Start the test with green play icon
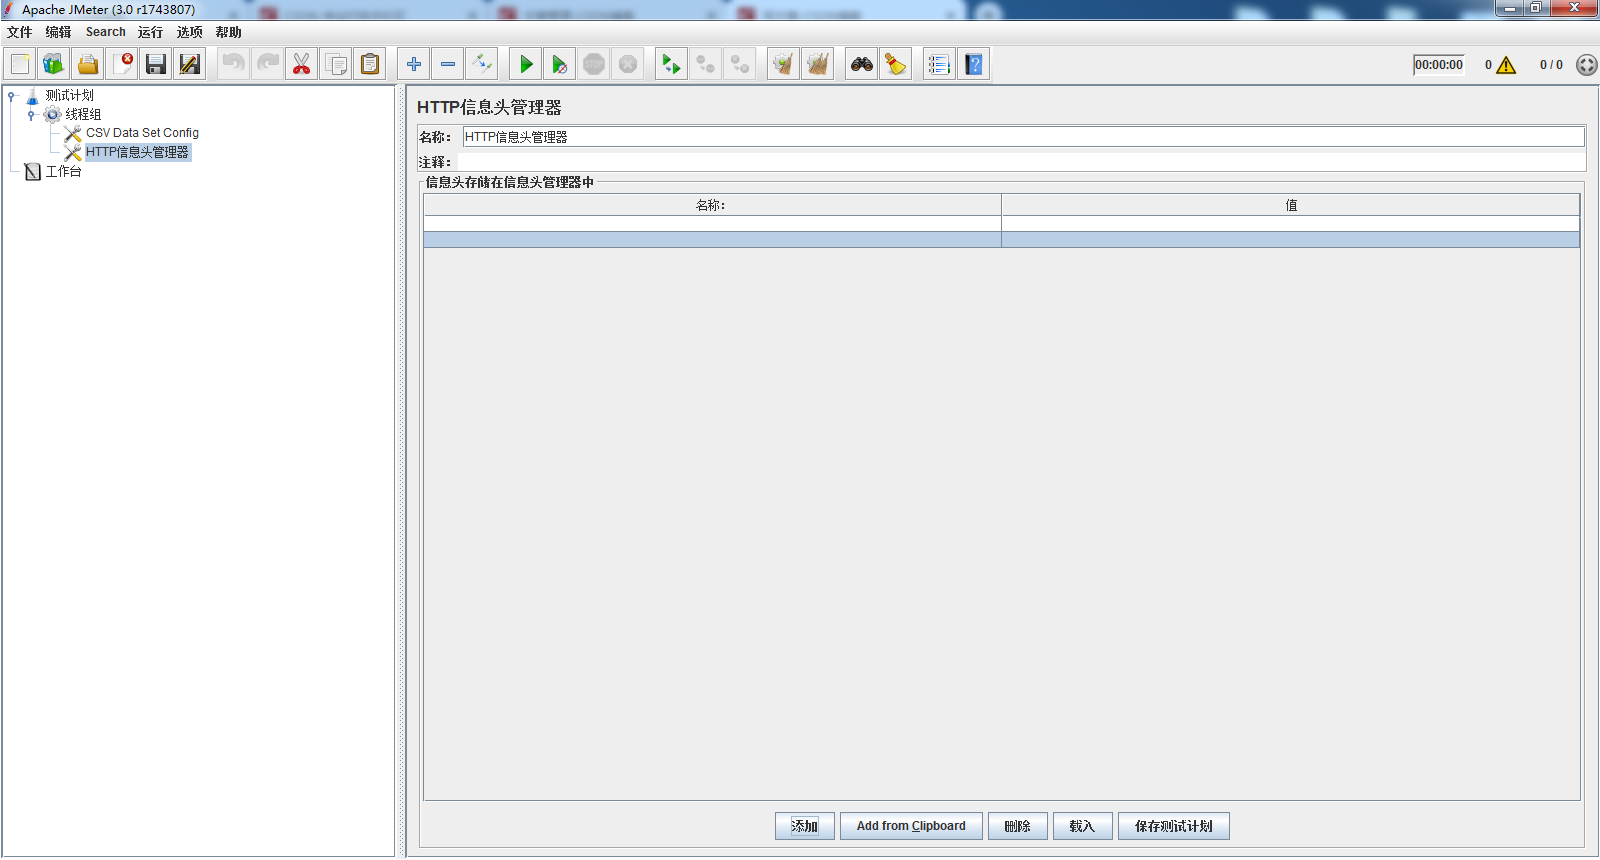1600x860 pixels. pos(526,64)
